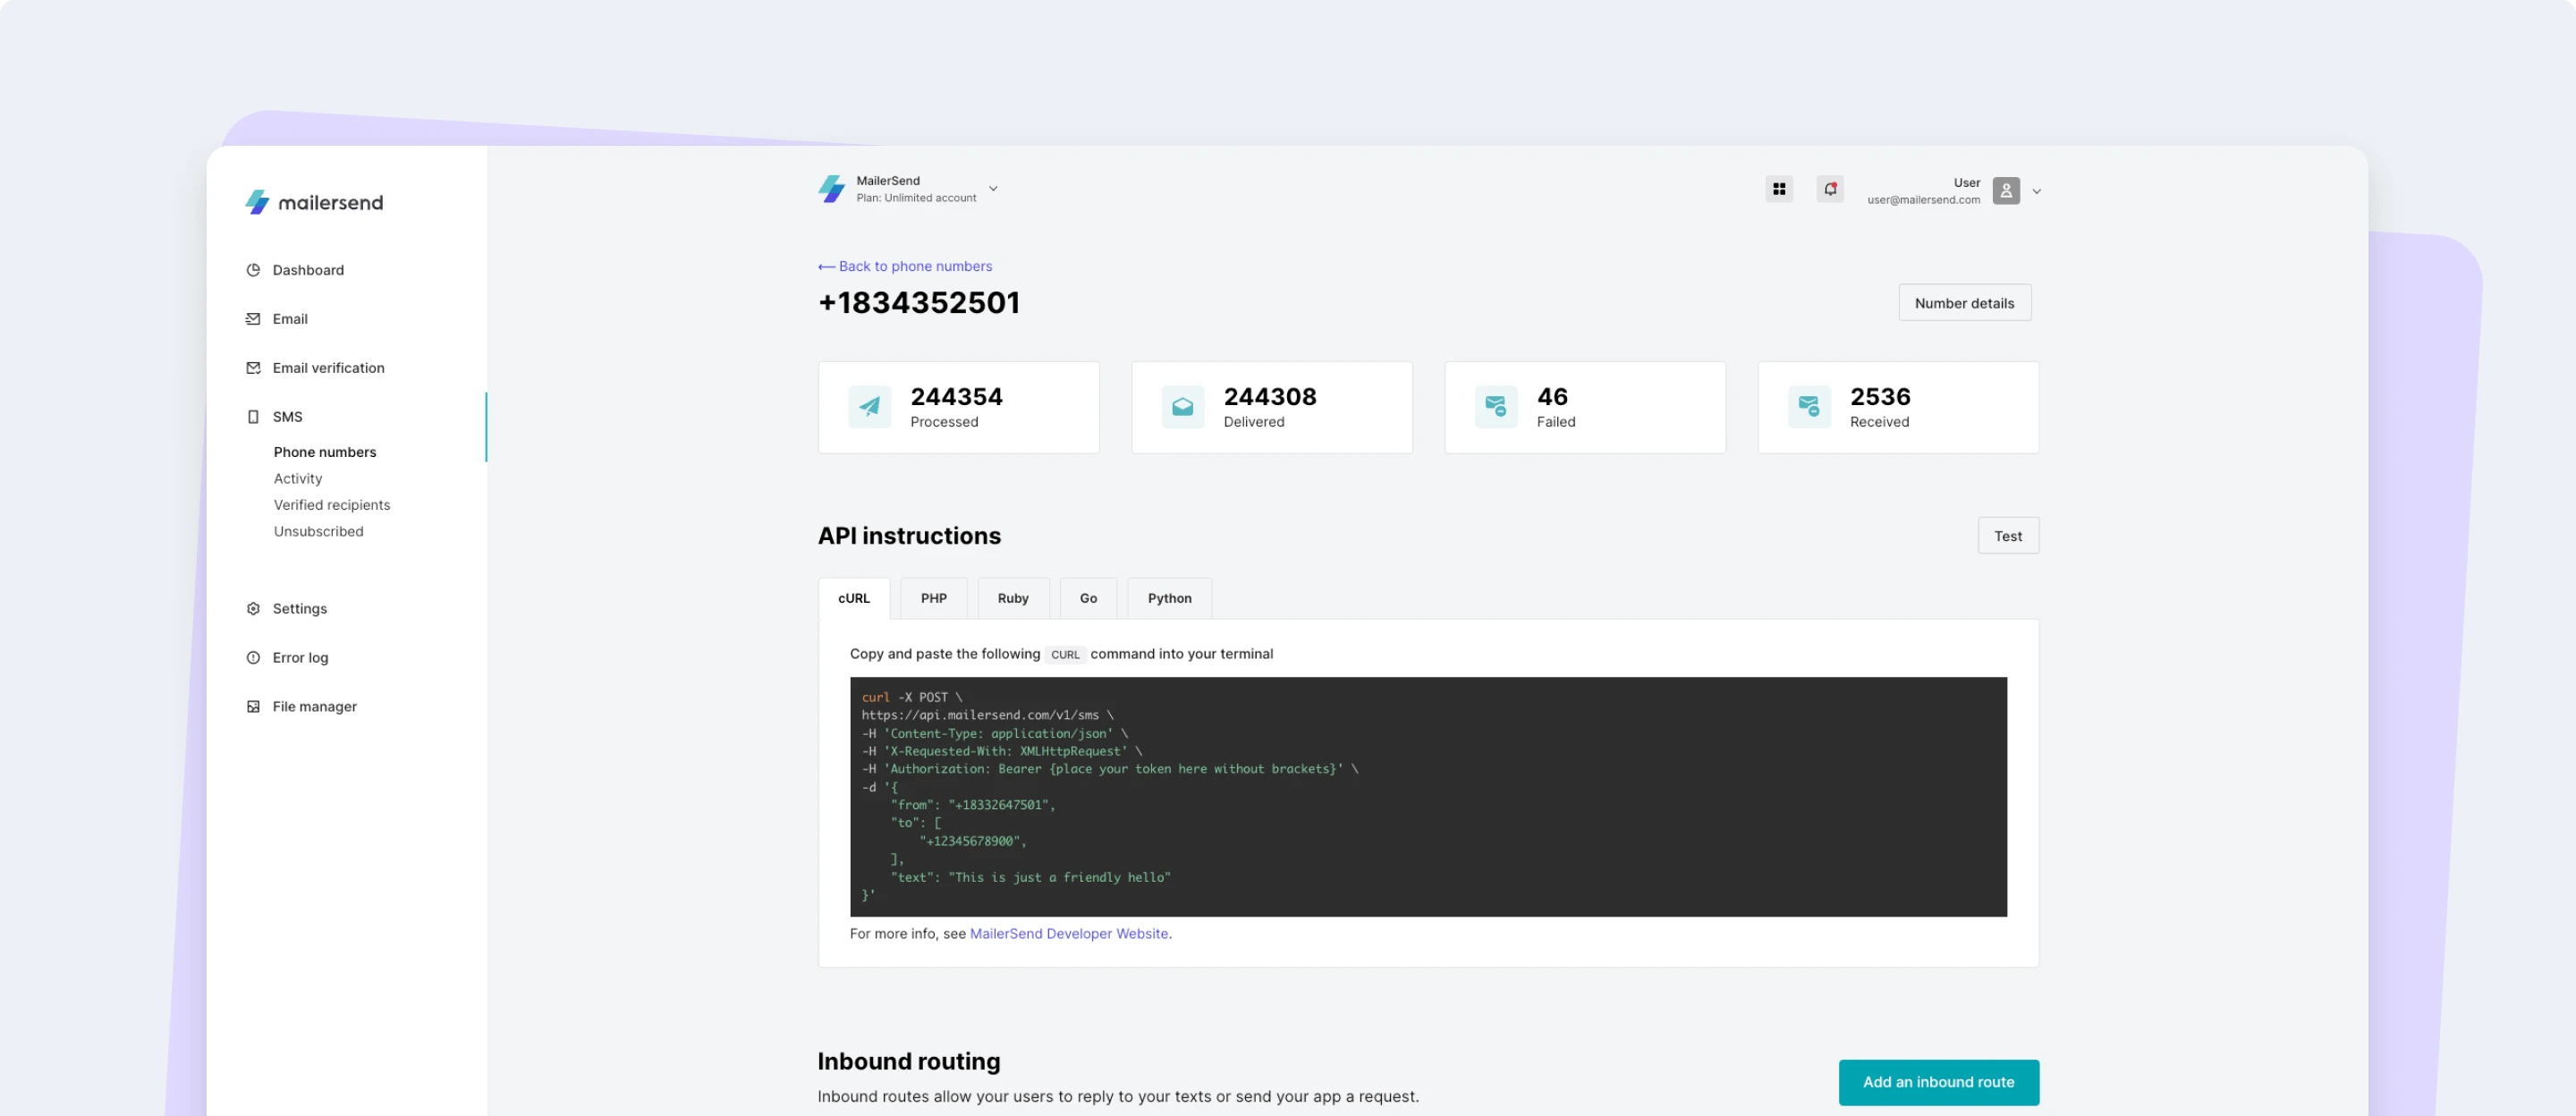The height and width of the screenshot is (1116, 2576).
Task: Open Phone numbers submenu item
Action: coord(325,452)
